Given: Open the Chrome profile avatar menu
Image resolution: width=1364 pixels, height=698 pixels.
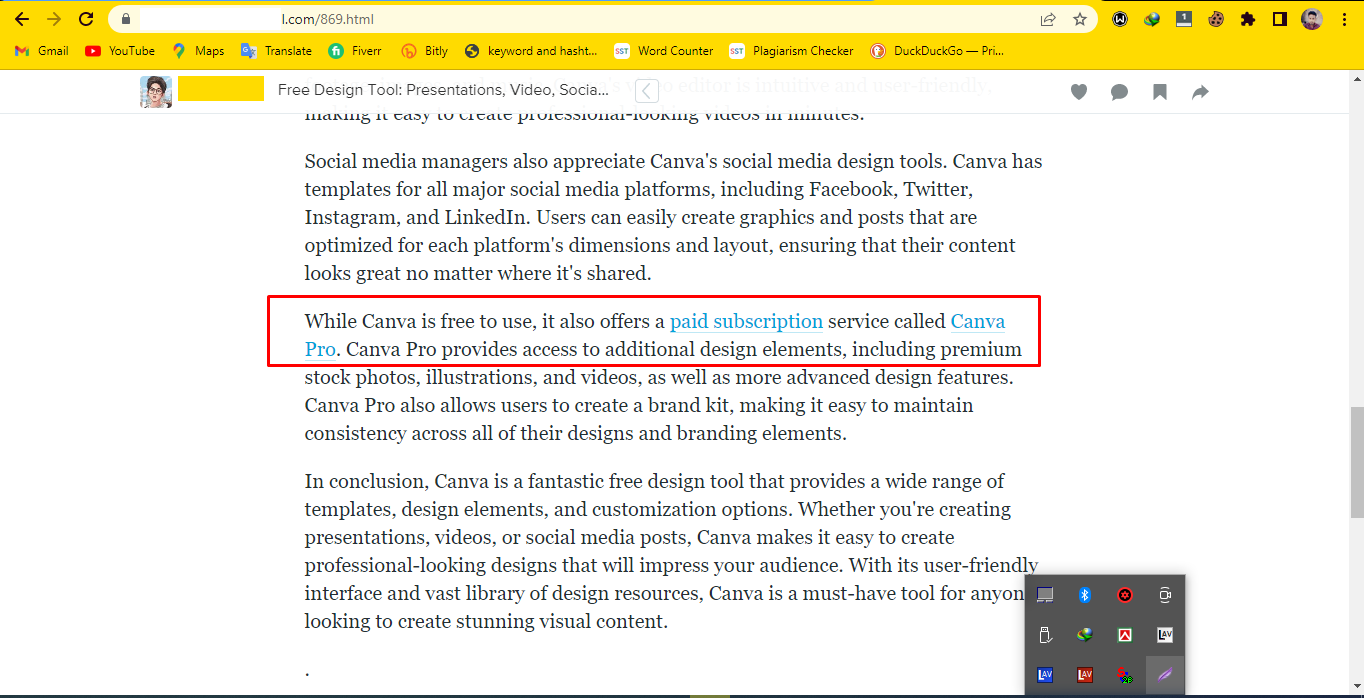Looking at the screenshot, I should click(x=1312, y=19).
